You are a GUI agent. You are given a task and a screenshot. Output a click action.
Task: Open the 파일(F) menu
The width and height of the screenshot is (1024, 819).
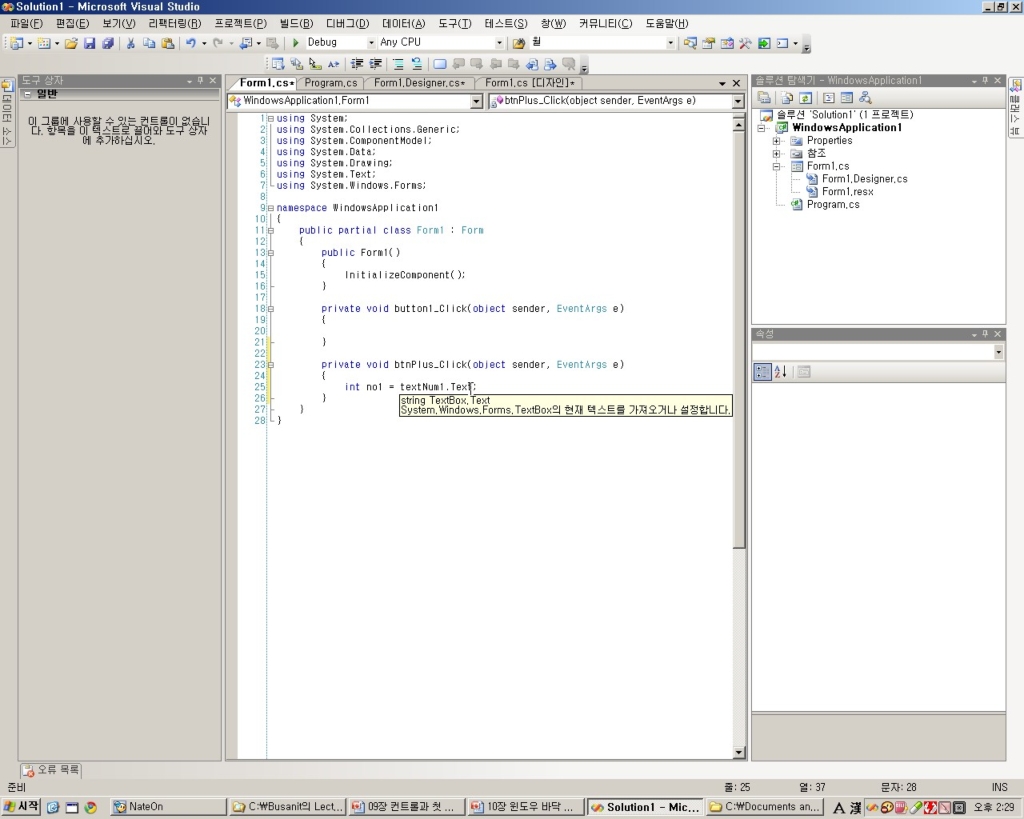tap(27, 24)
